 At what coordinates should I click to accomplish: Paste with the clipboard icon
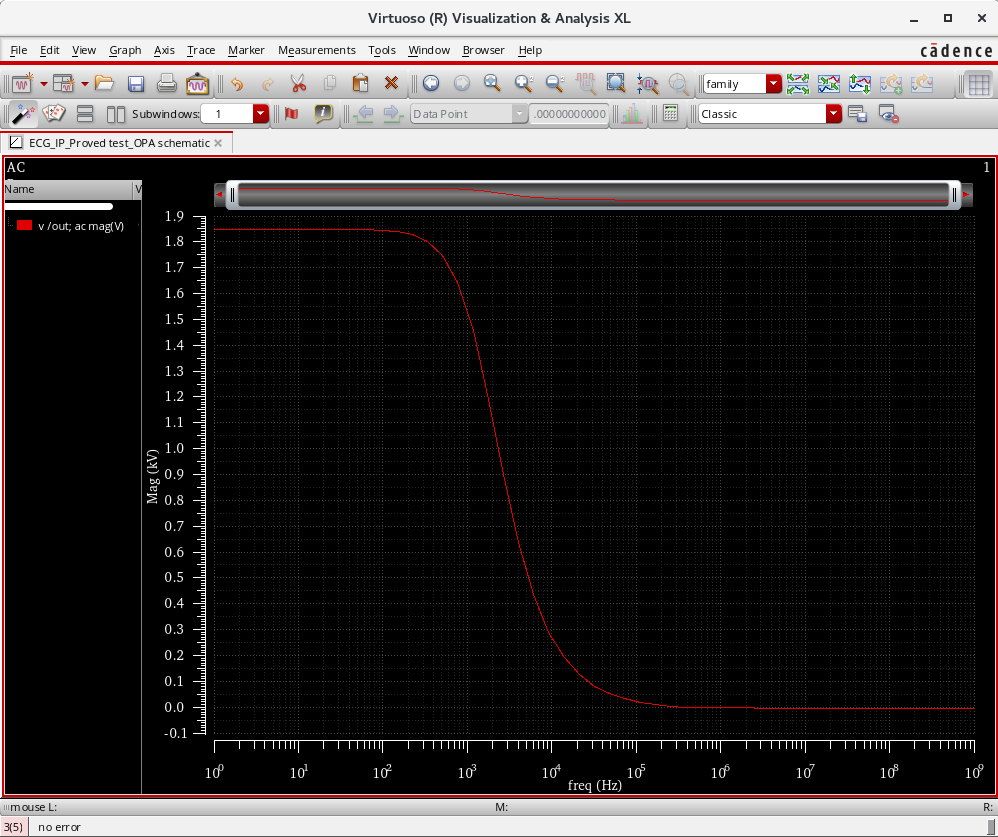point(360,83)
